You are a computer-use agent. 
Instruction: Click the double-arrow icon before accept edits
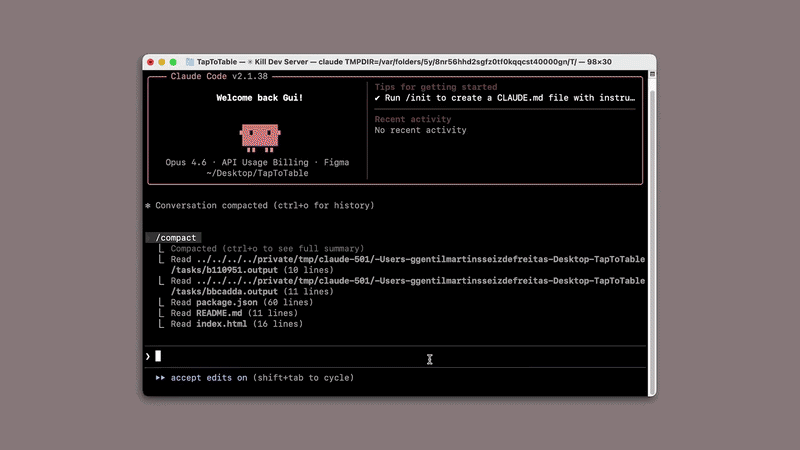pyautogui.click(x=160, y=378)
